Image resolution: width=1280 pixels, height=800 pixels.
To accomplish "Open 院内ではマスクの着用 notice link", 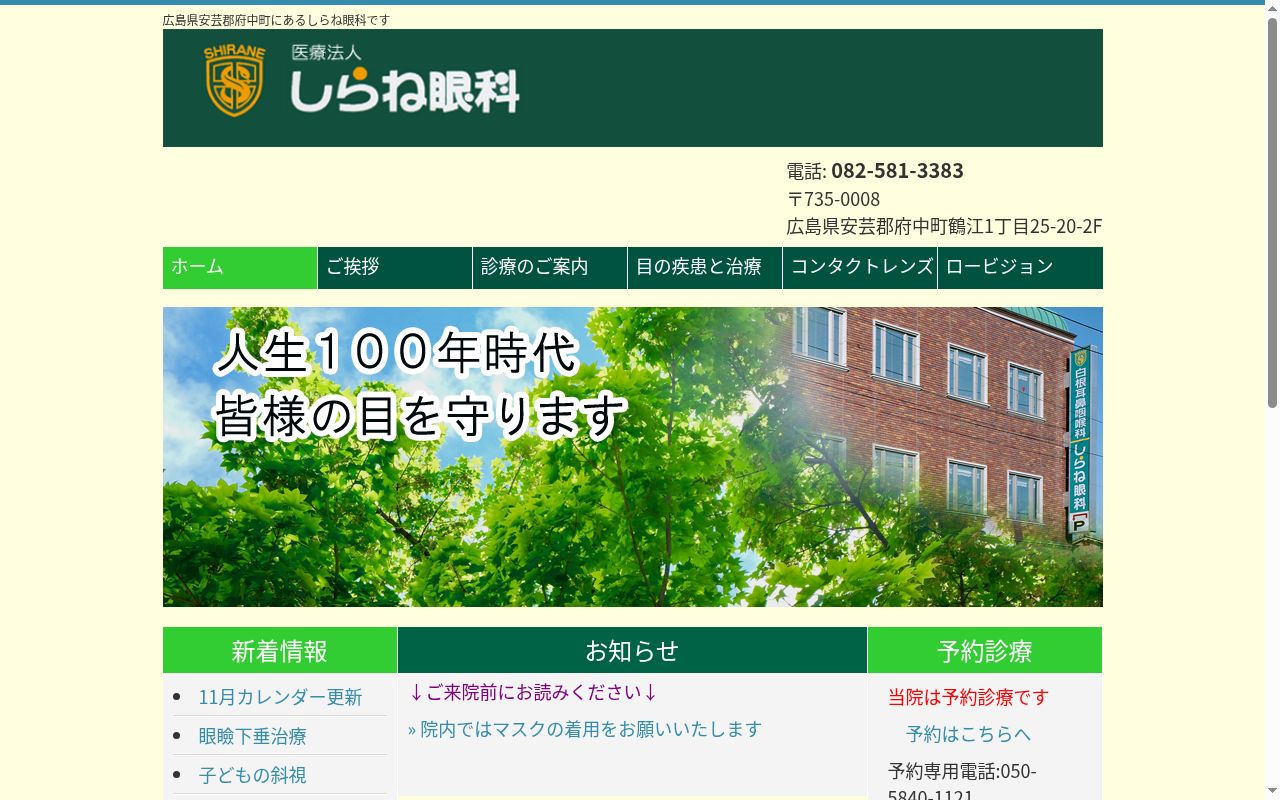I will 585,729.
